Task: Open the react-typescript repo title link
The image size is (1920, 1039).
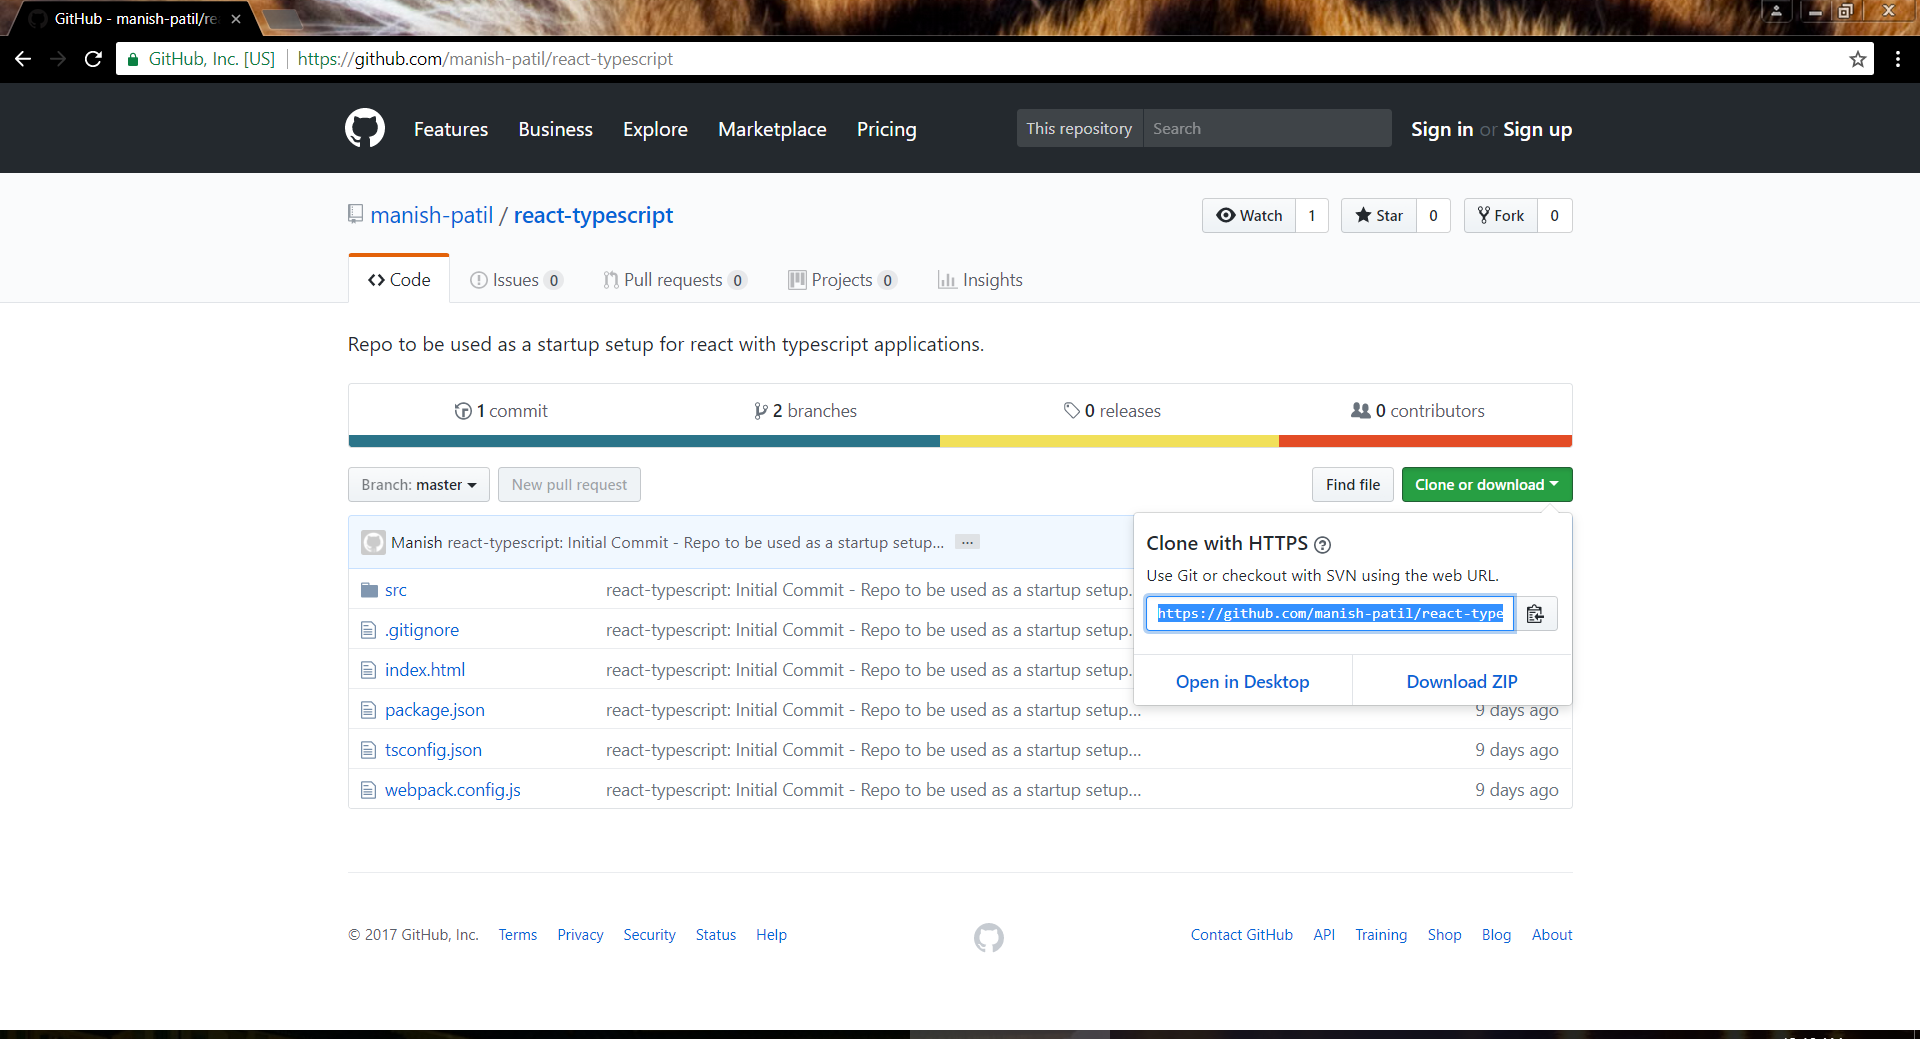Action: pyautogui.click(x=593, y=215)
